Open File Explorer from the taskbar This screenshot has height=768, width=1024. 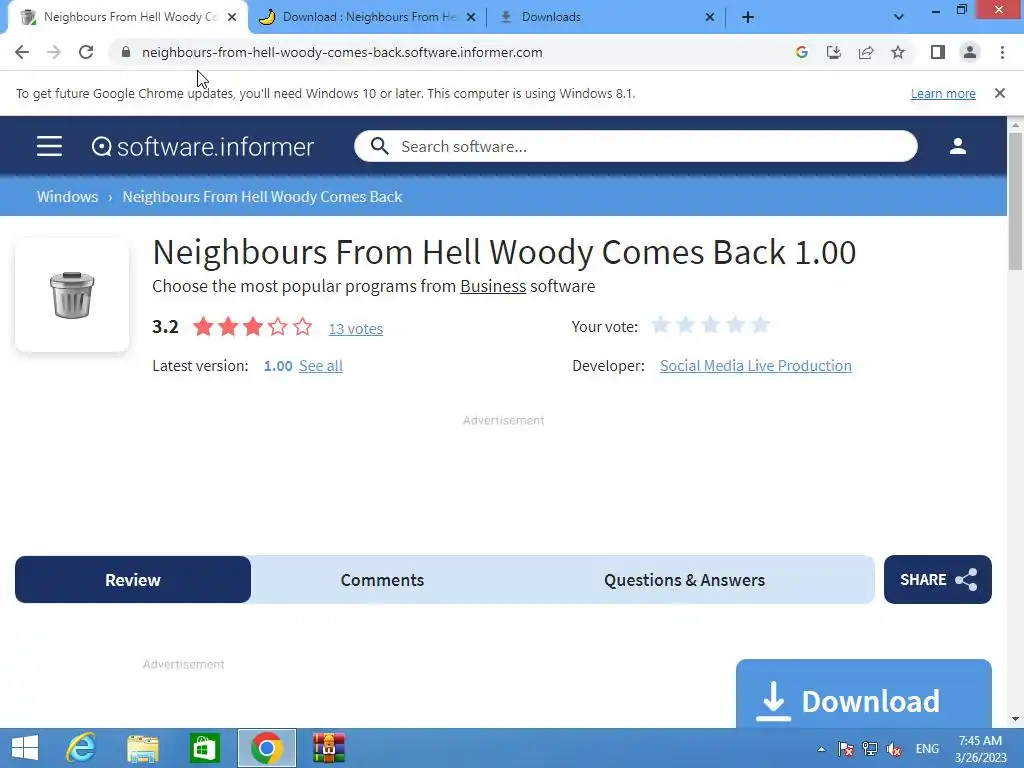pyautogui.click(x=143, y=748)
